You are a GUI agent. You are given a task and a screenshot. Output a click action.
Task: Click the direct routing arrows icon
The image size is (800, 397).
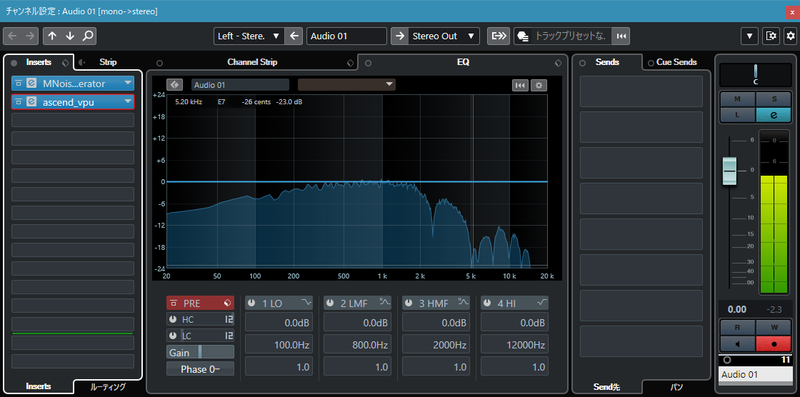(x=498, y=36)
